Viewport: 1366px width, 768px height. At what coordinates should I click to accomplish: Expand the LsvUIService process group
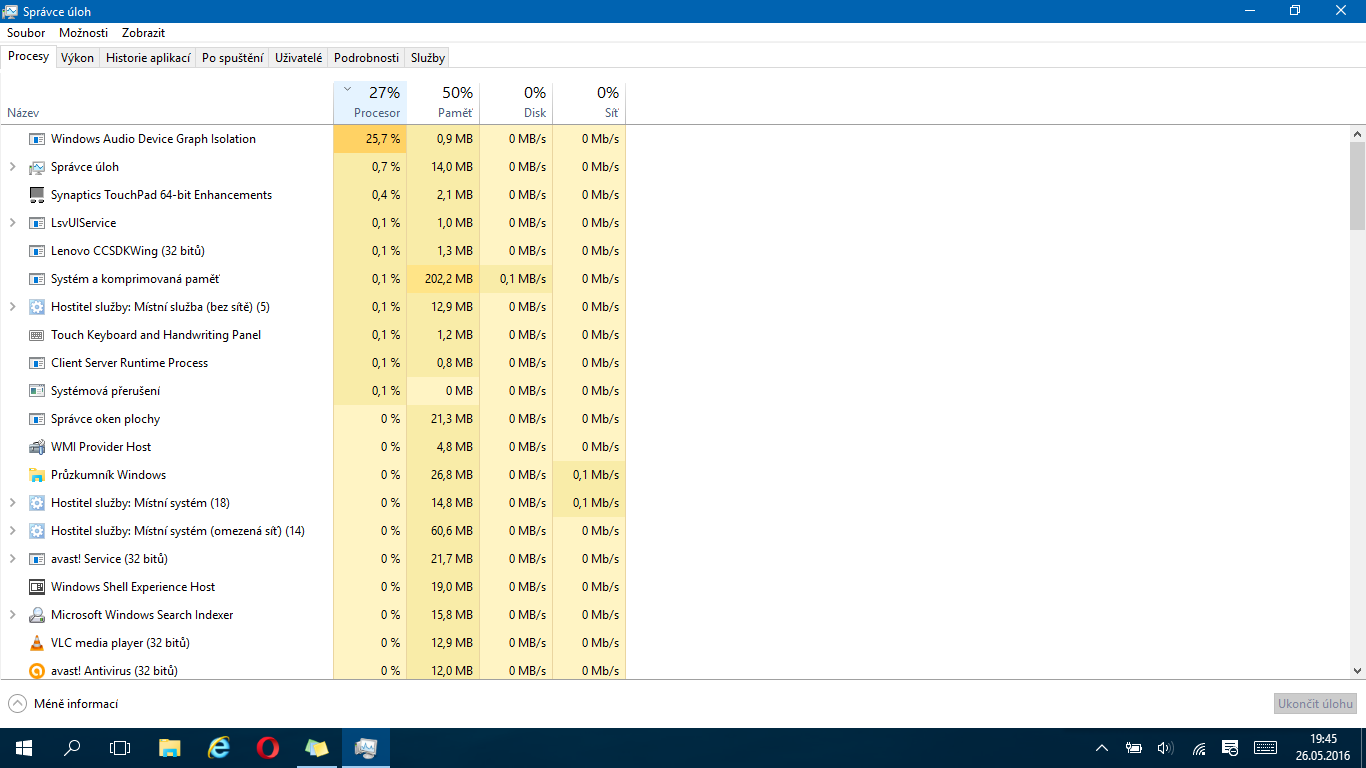click(x=13, y=223)
